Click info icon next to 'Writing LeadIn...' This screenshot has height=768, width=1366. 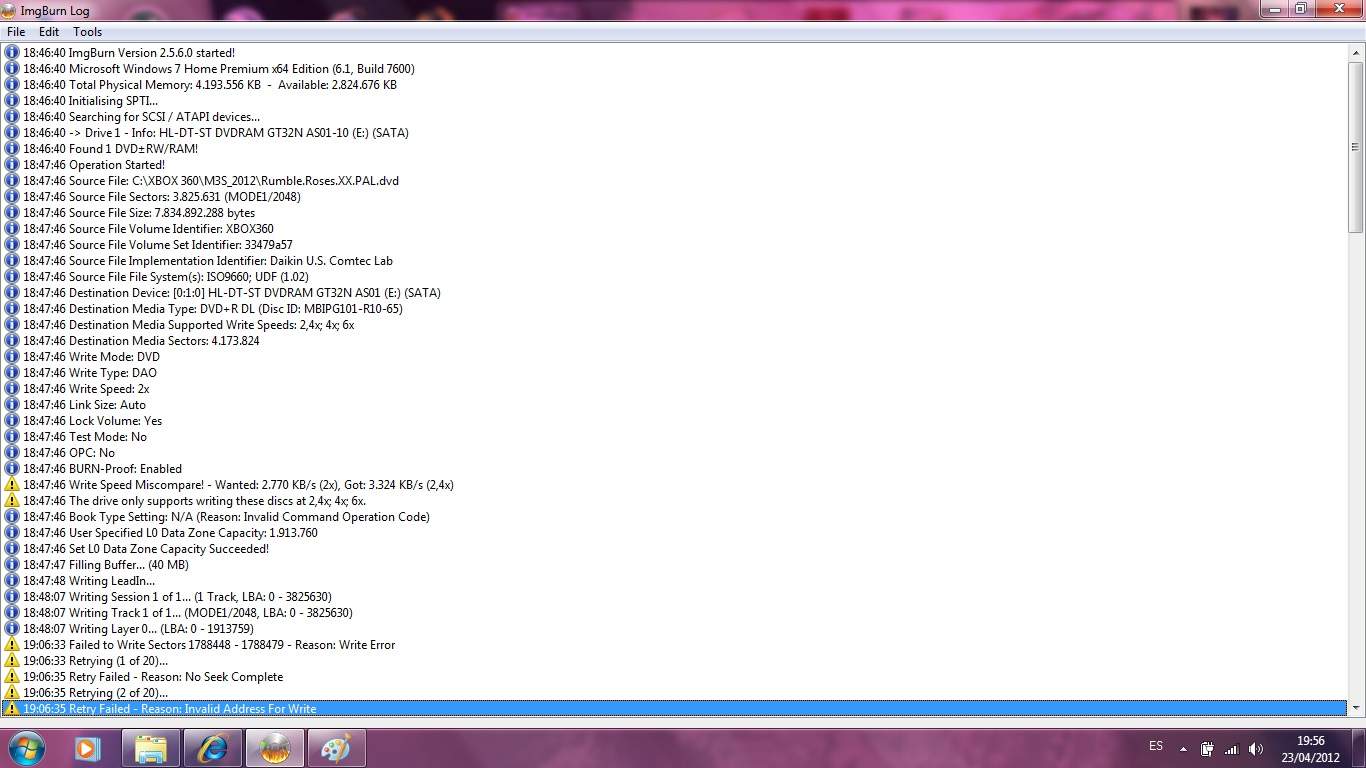coord(12,581)
